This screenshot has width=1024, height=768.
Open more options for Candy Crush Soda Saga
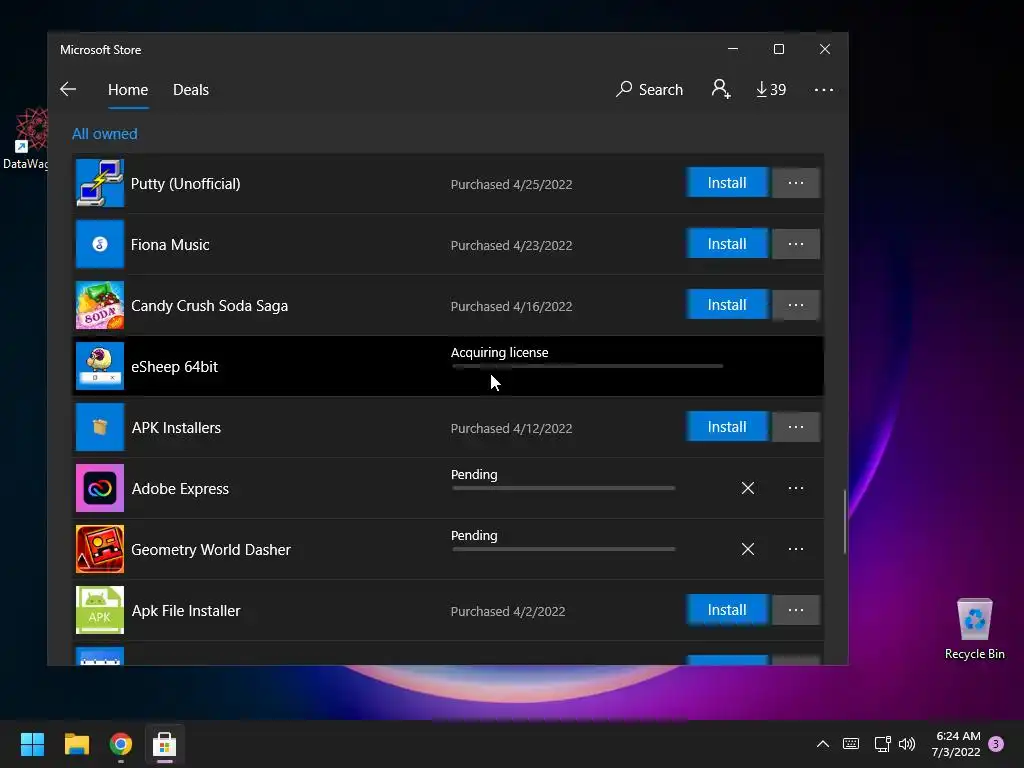click(795, 305)
